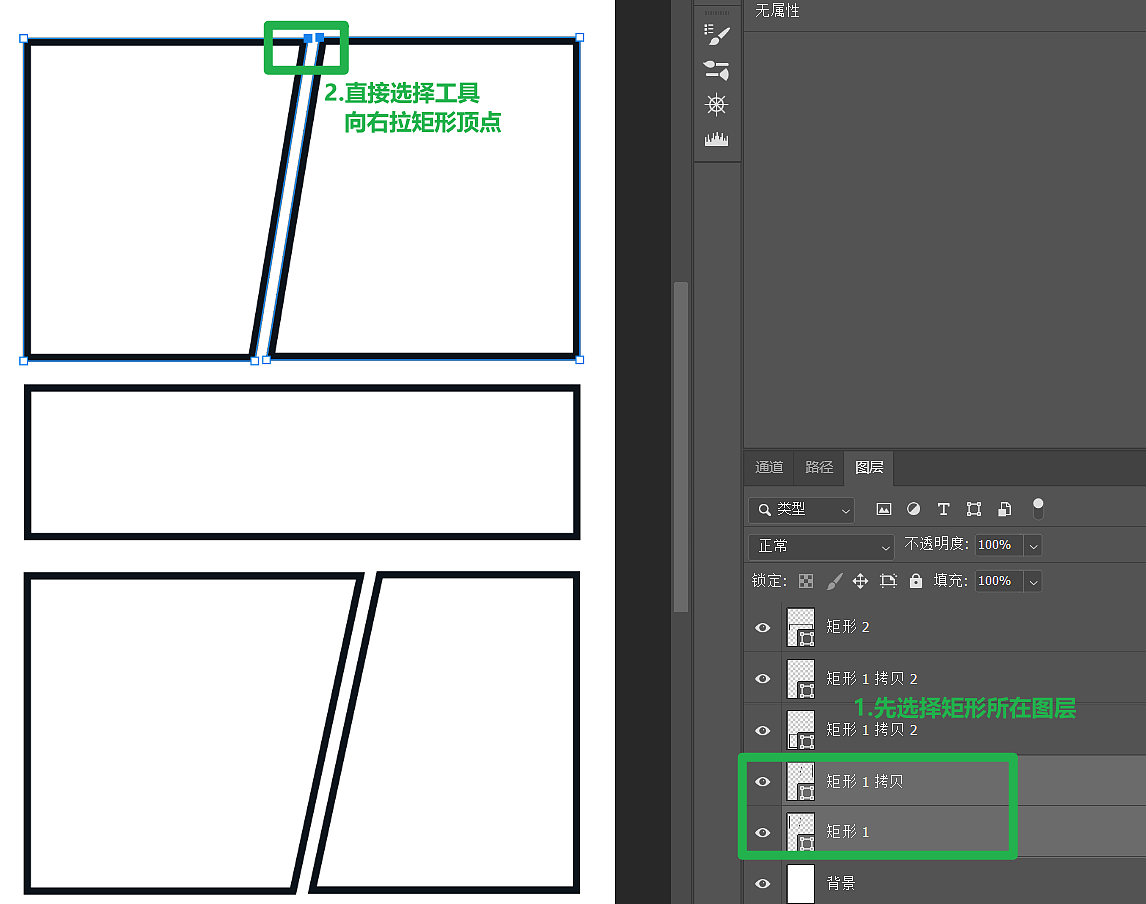Expand the 填充 fill slider arrow
This screenshot has width=1146, height=904.
click(x=1033, y=582)
